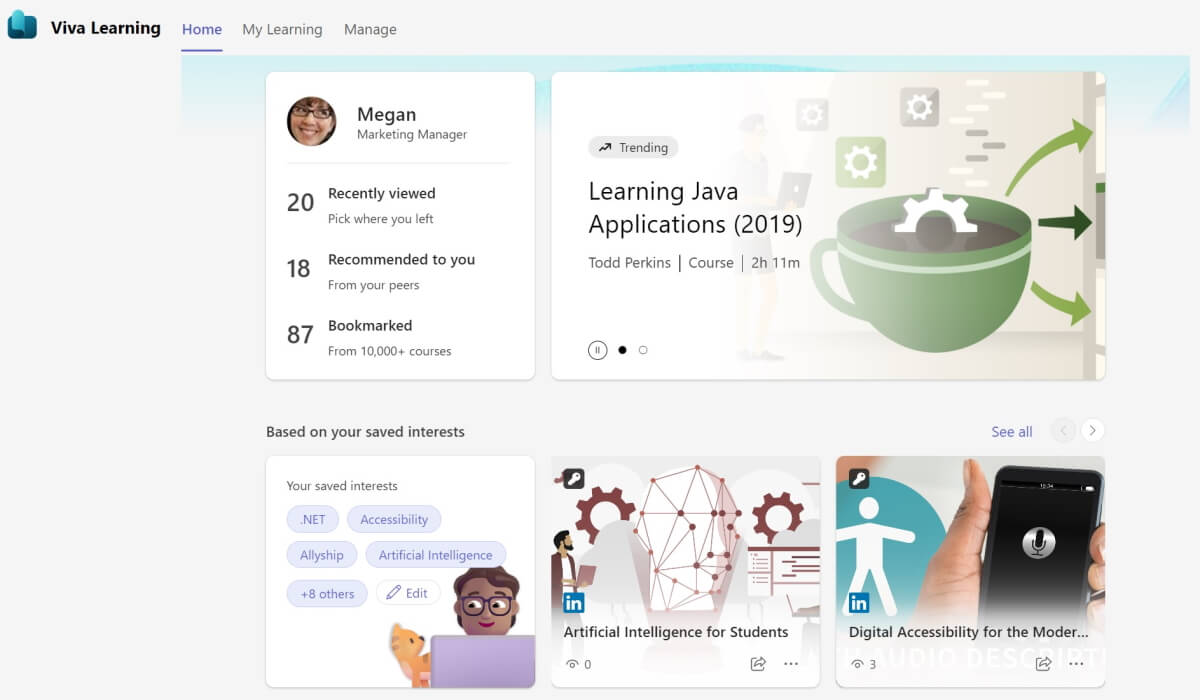
Task: Open the LinkedIn icon on the Digital Accessibility card
Action: tap(858, 602)
